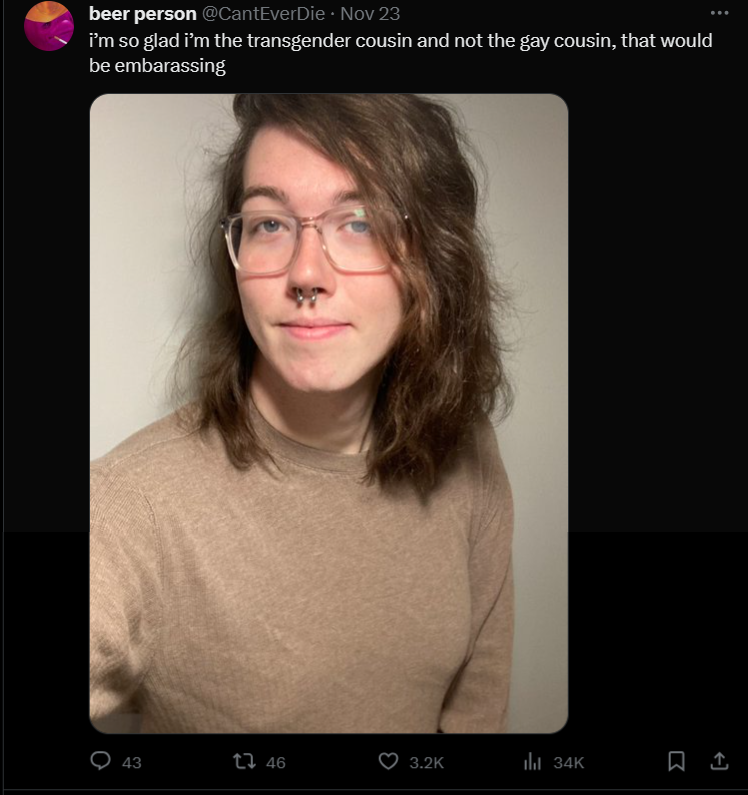Click the 34K views count
The image size is (748, 795).
[568, 763]
